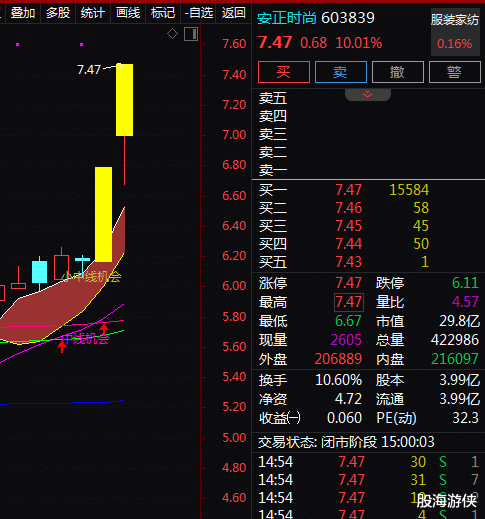The width and height of the screenshot is (485, 519).
Task: Click the latest yellow candlestick
Action: [x=124, y=100]
